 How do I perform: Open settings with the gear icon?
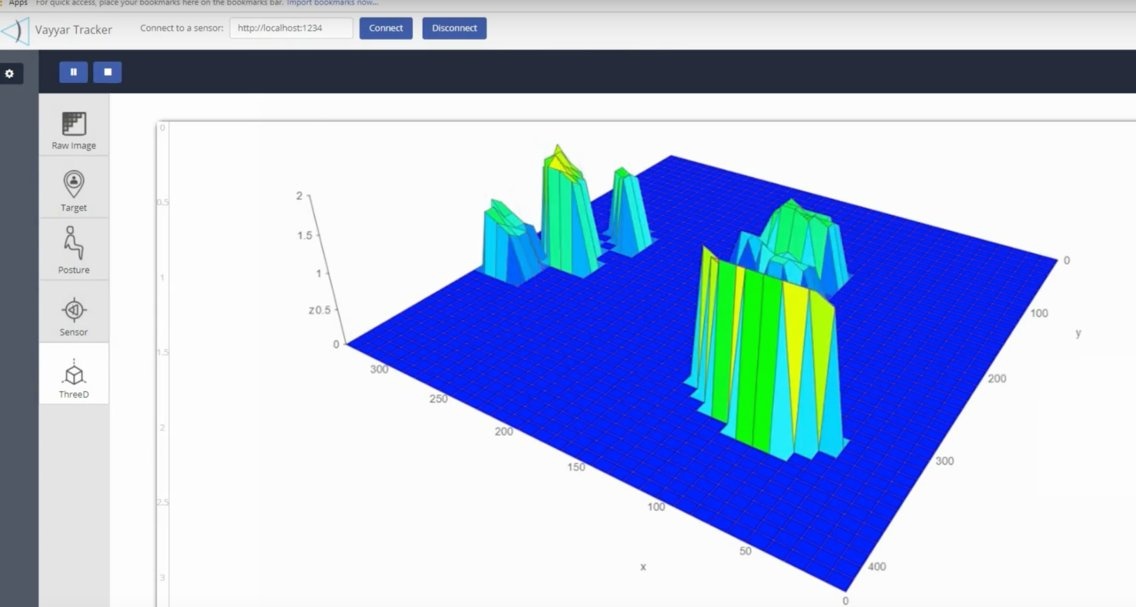tap(10, 73)
